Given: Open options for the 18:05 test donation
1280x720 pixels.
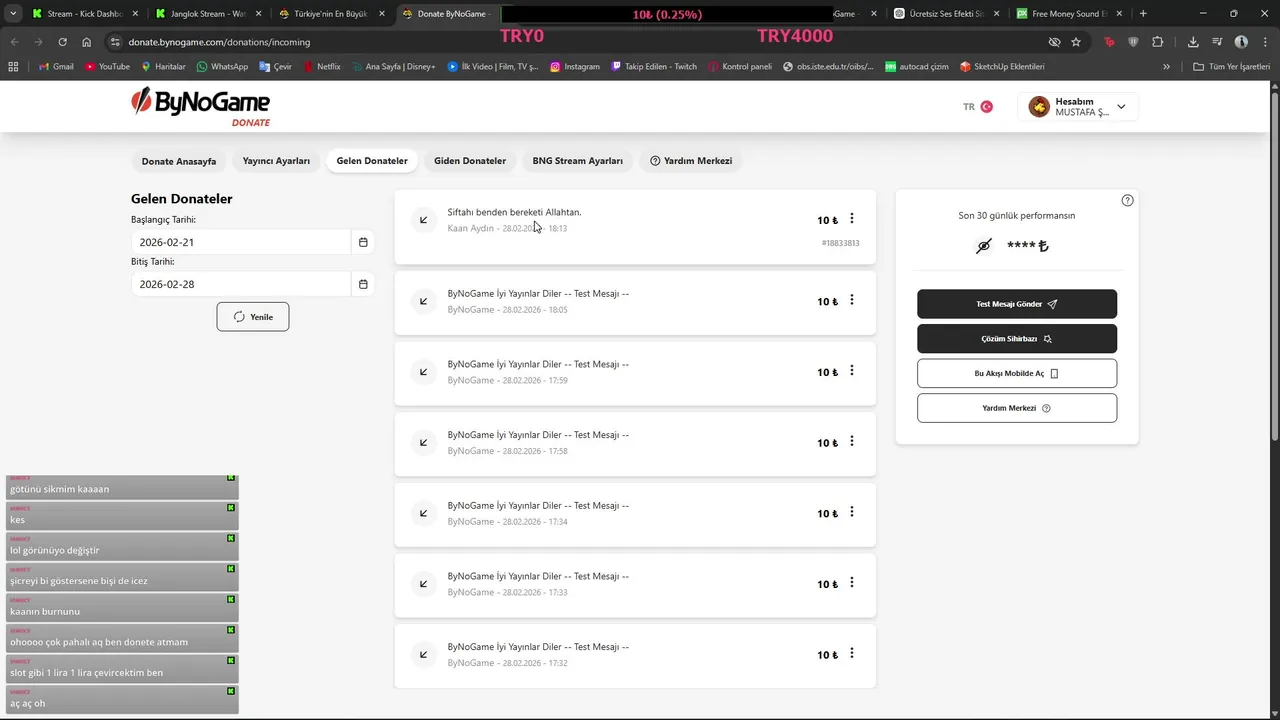Looking at the screenshot, I should point(852,300).
